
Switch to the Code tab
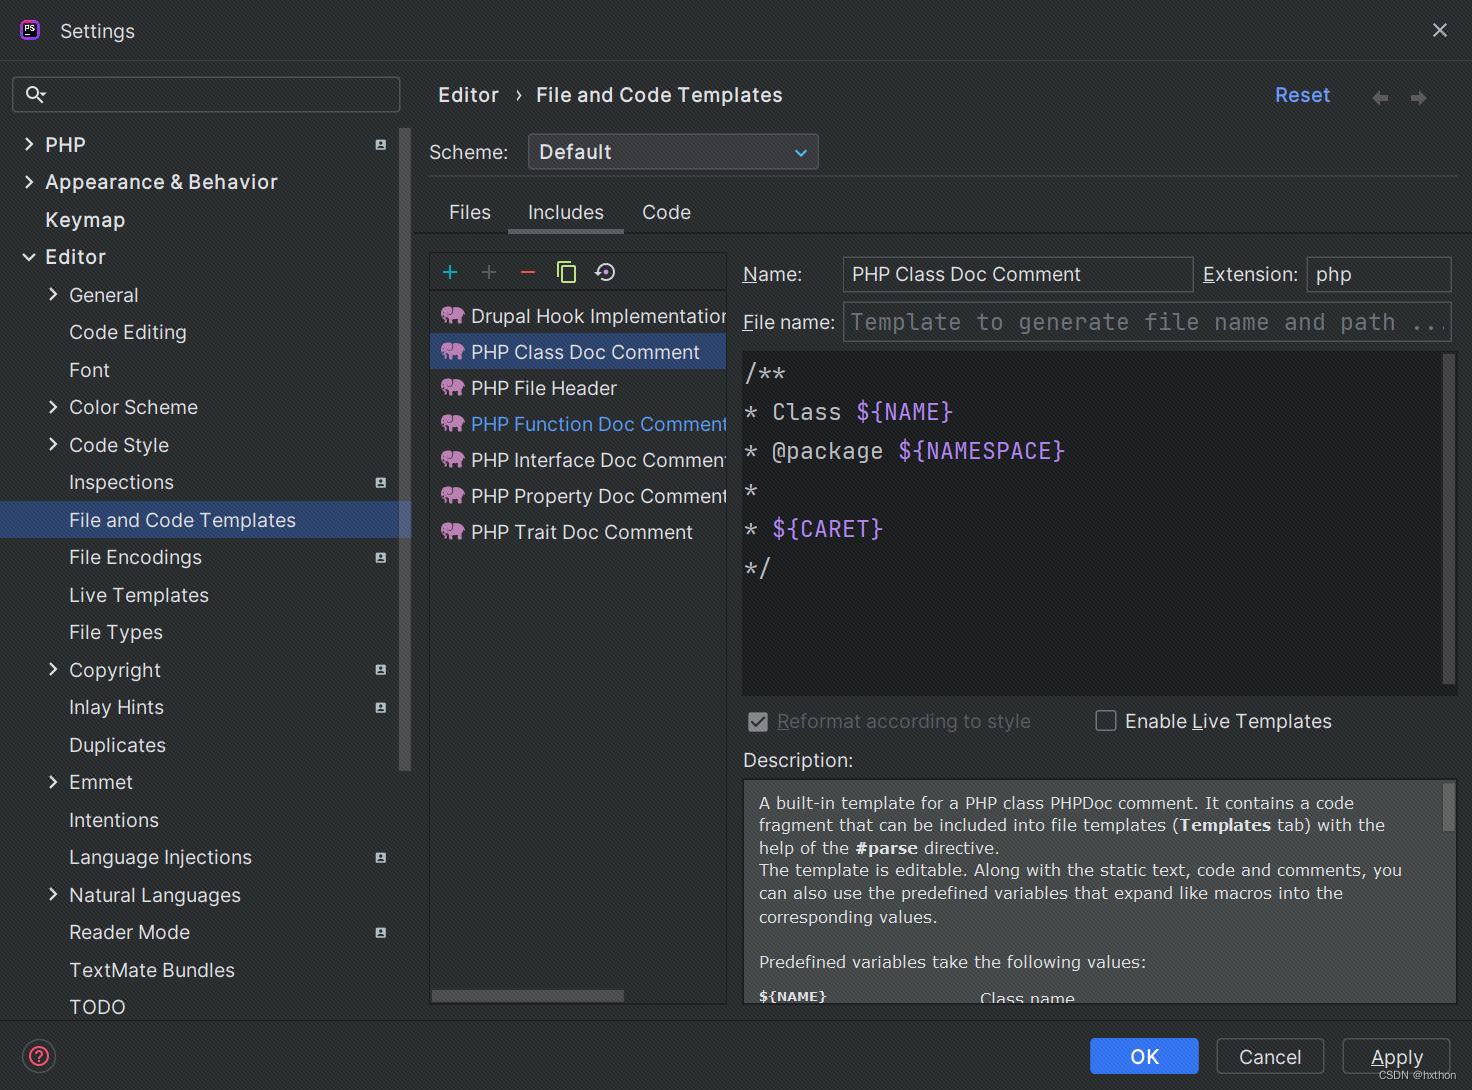pyautogui.click(x=666, y=212)
